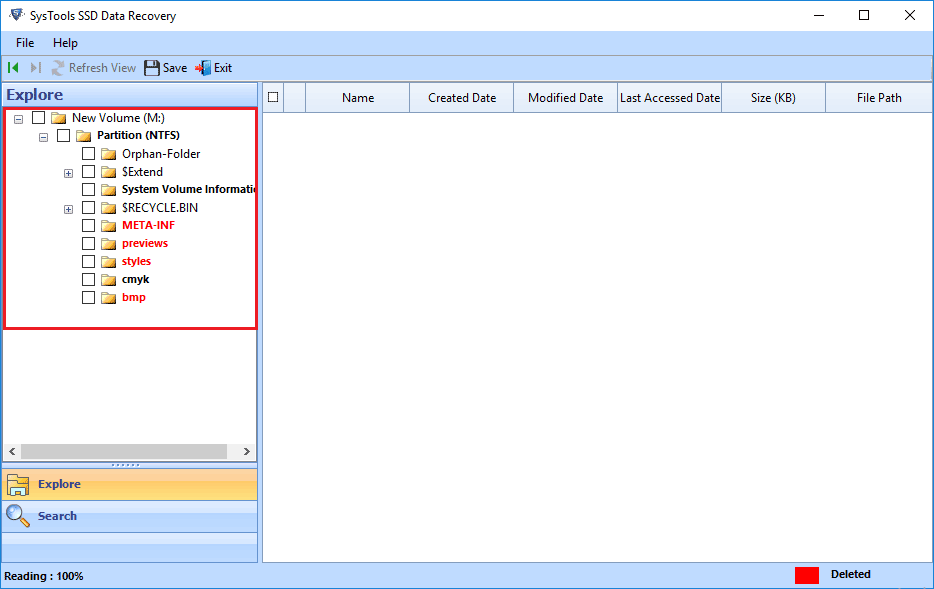Click the Save toolbar label
Viewport: 934px width, 589px height.
(x=175, y=68)
